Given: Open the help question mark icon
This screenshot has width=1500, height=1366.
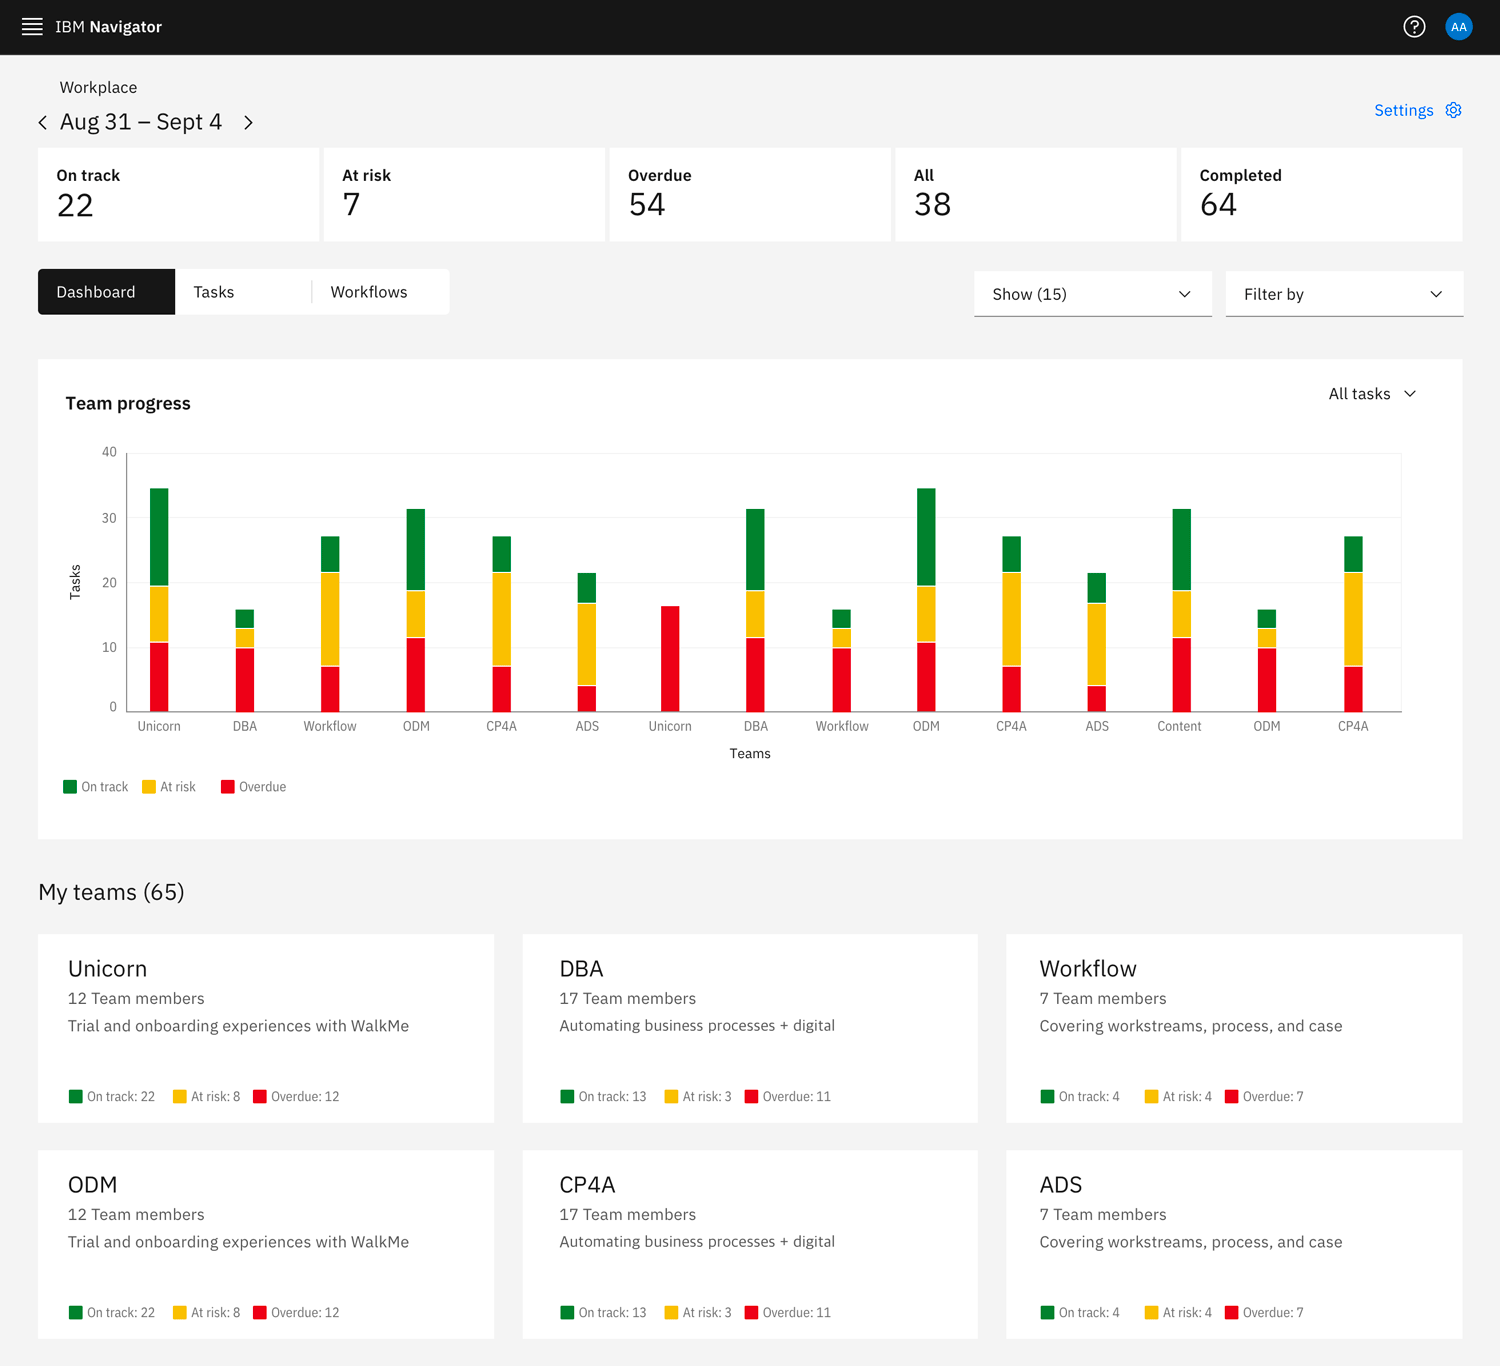Looking at the screenshot, I should click(1414, 27).
